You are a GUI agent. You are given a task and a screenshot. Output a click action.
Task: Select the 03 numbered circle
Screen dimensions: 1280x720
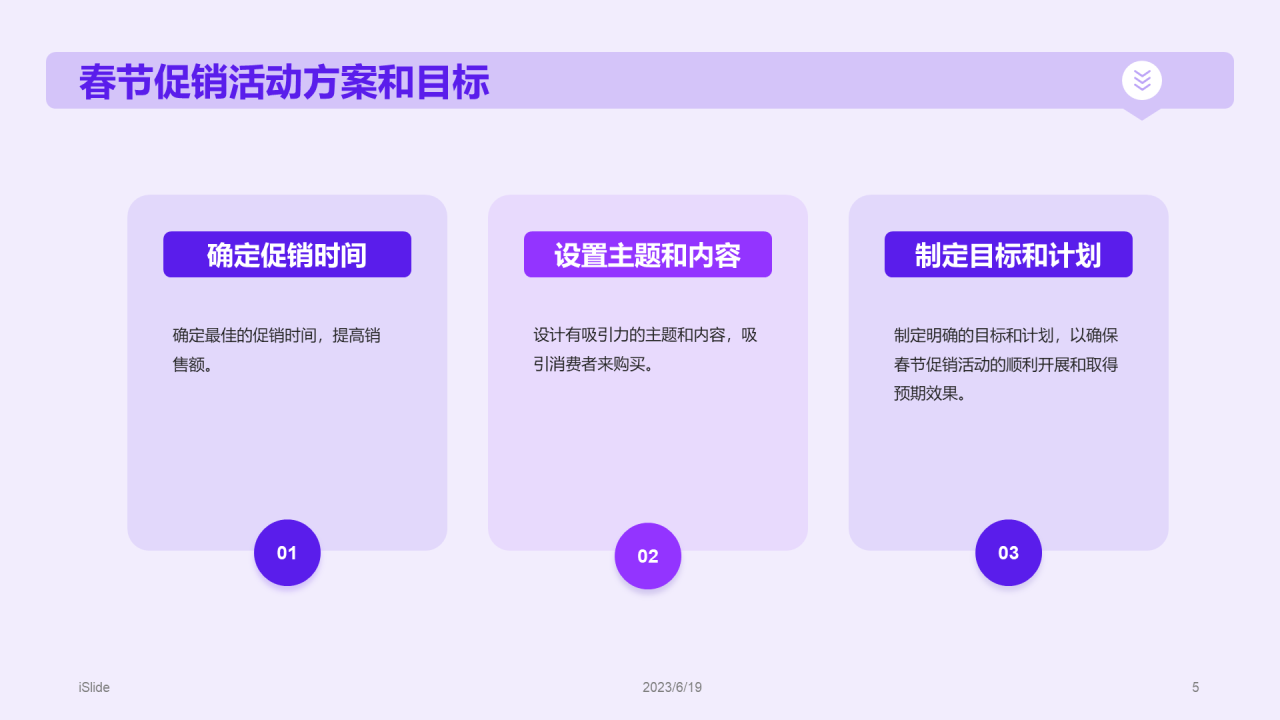click(1008, 552)
